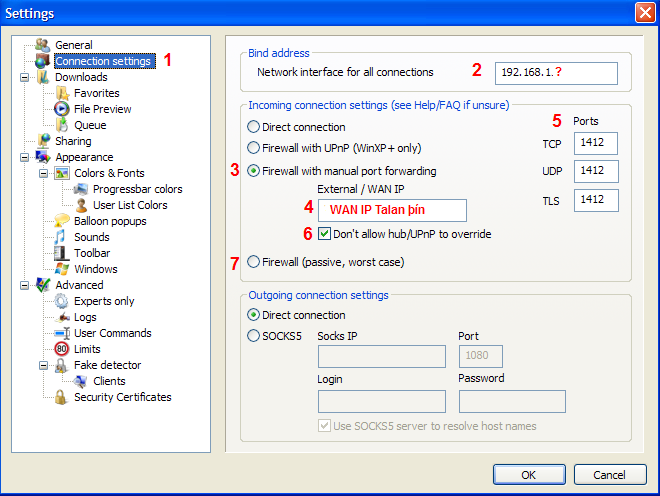Select Firewall passive worst case option
The height and width of the screenshot is (496, 660).
(x=253, y=262)
